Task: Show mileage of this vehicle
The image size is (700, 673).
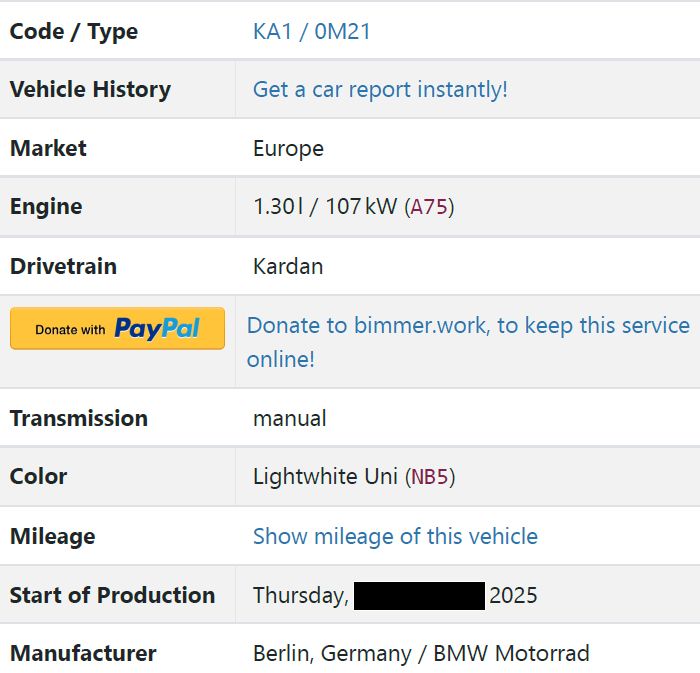Action: click(x=395, y=536)
